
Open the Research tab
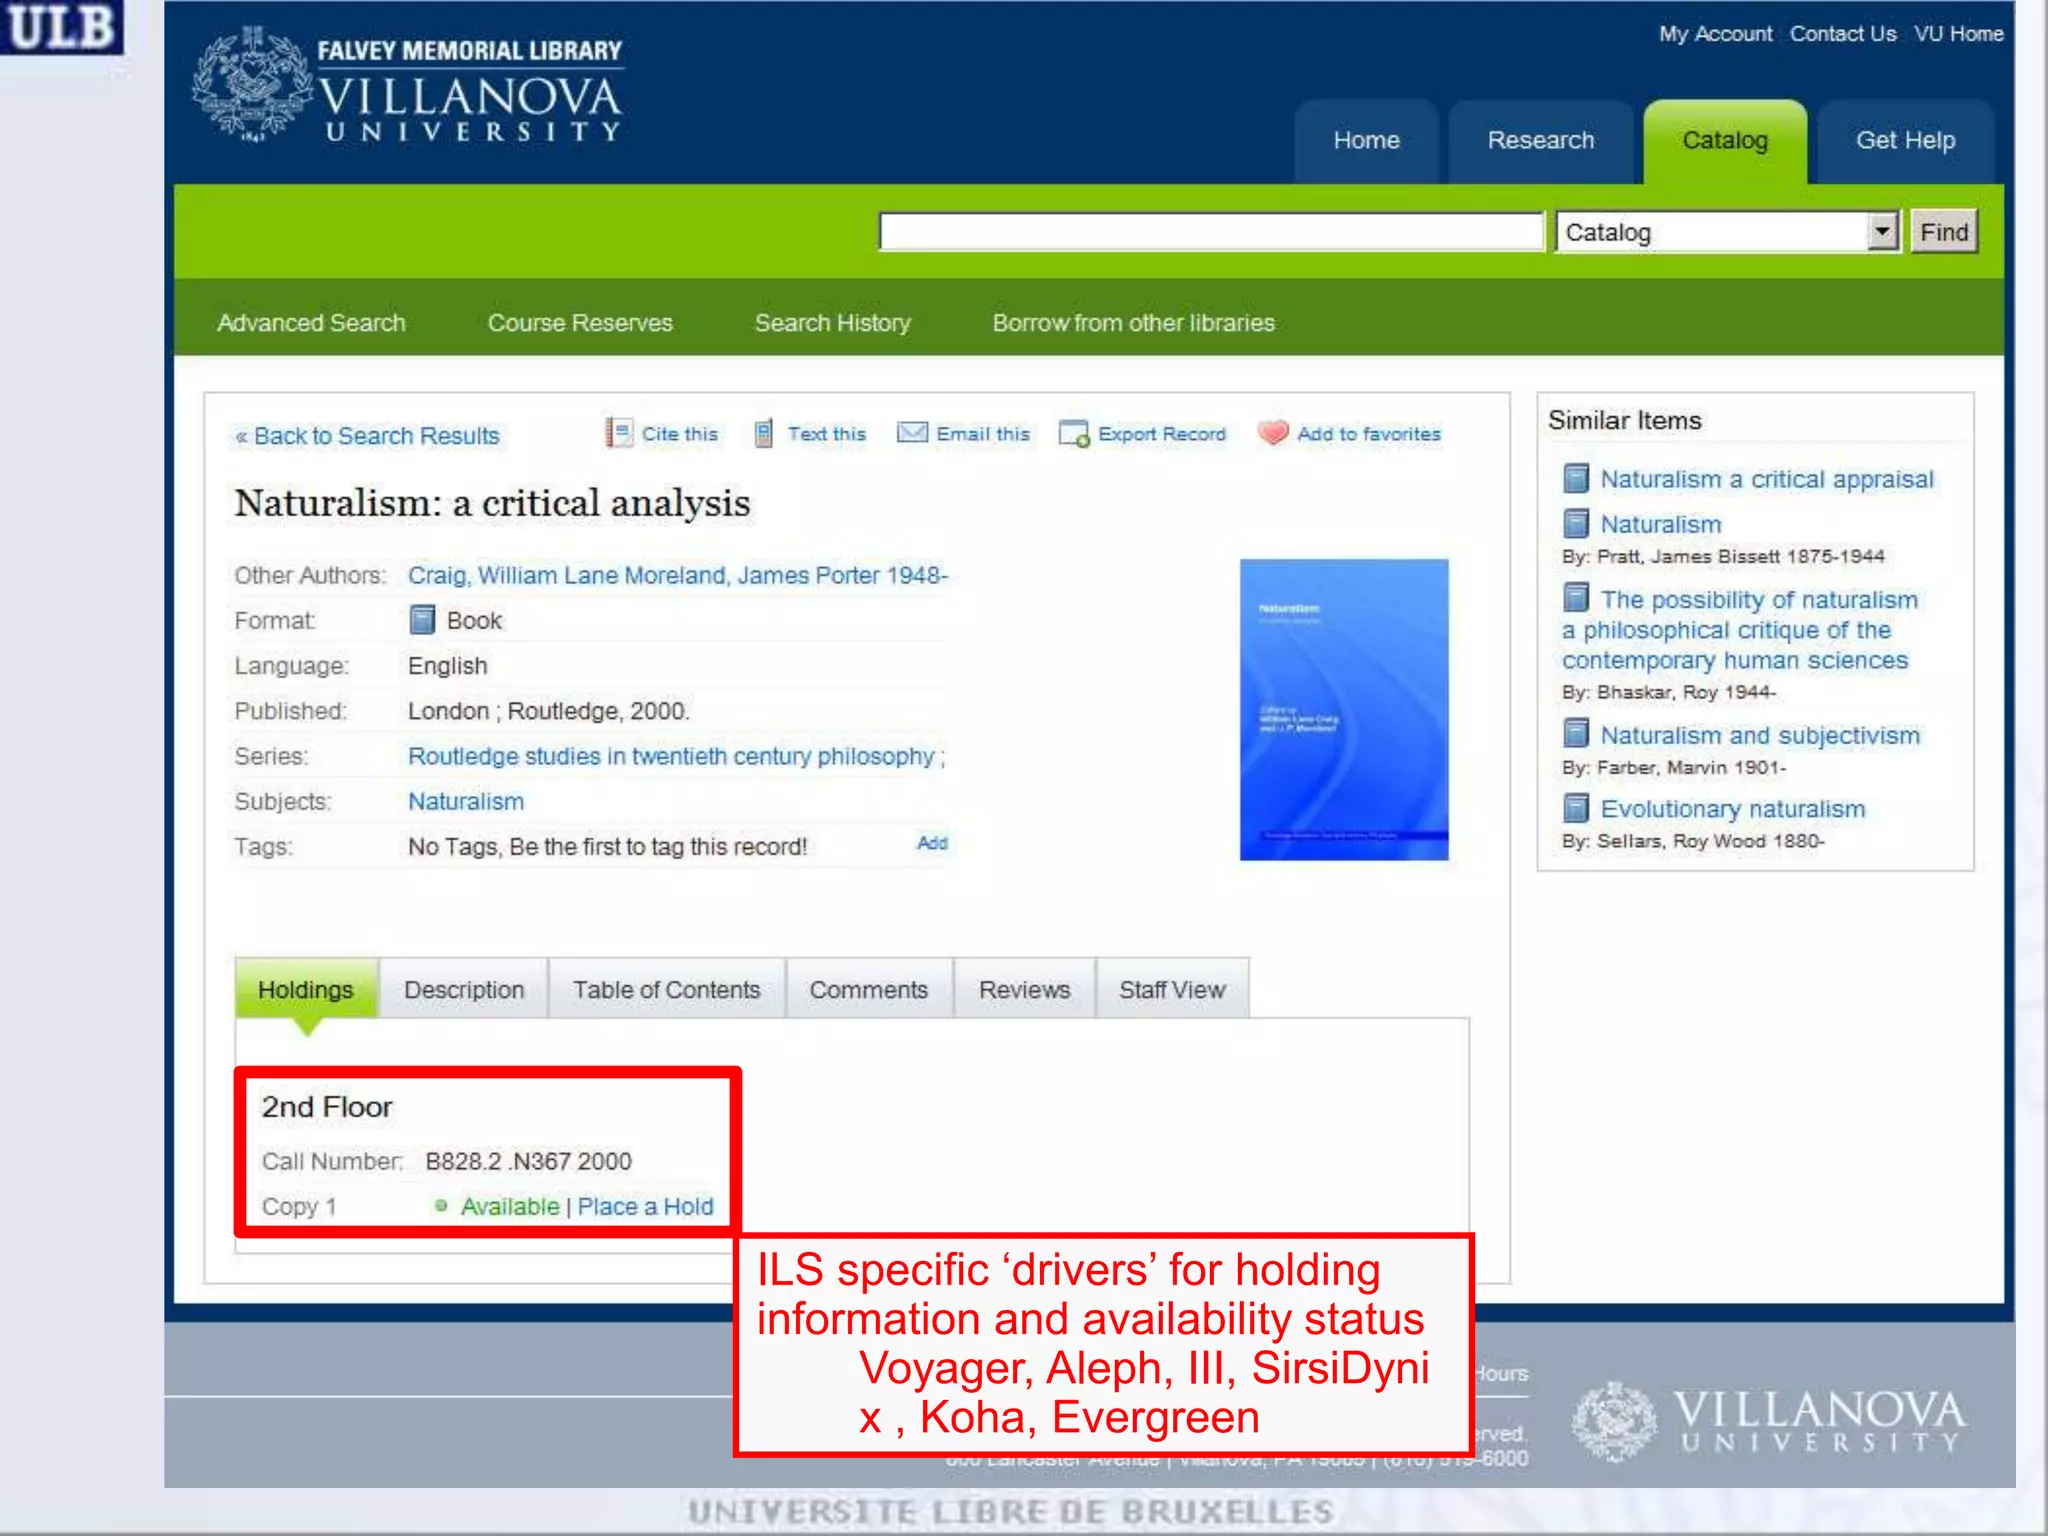click(1540, 141)
